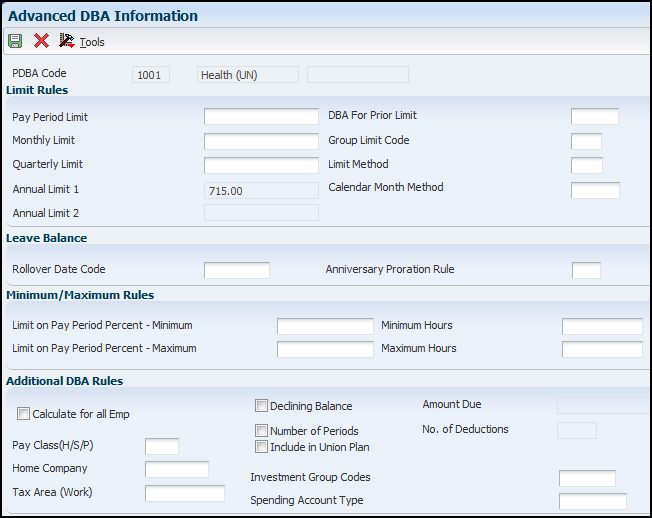The width and height of the screenshot is (652, 518).
Task: Click the Monthly Limit input box
Action: 261,141
